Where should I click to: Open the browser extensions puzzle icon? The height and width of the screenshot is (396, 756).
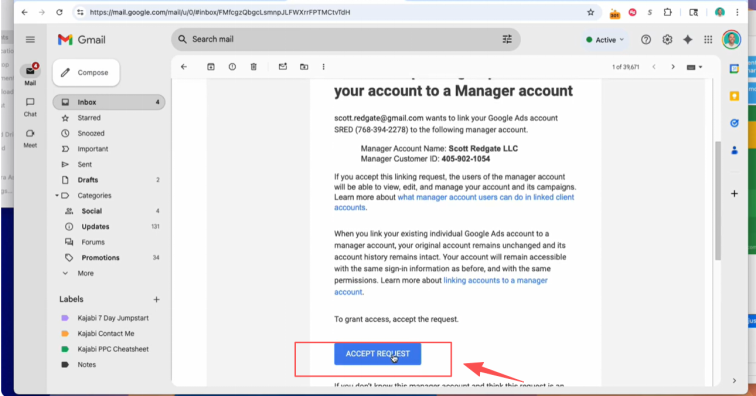(x=668, y=12)
